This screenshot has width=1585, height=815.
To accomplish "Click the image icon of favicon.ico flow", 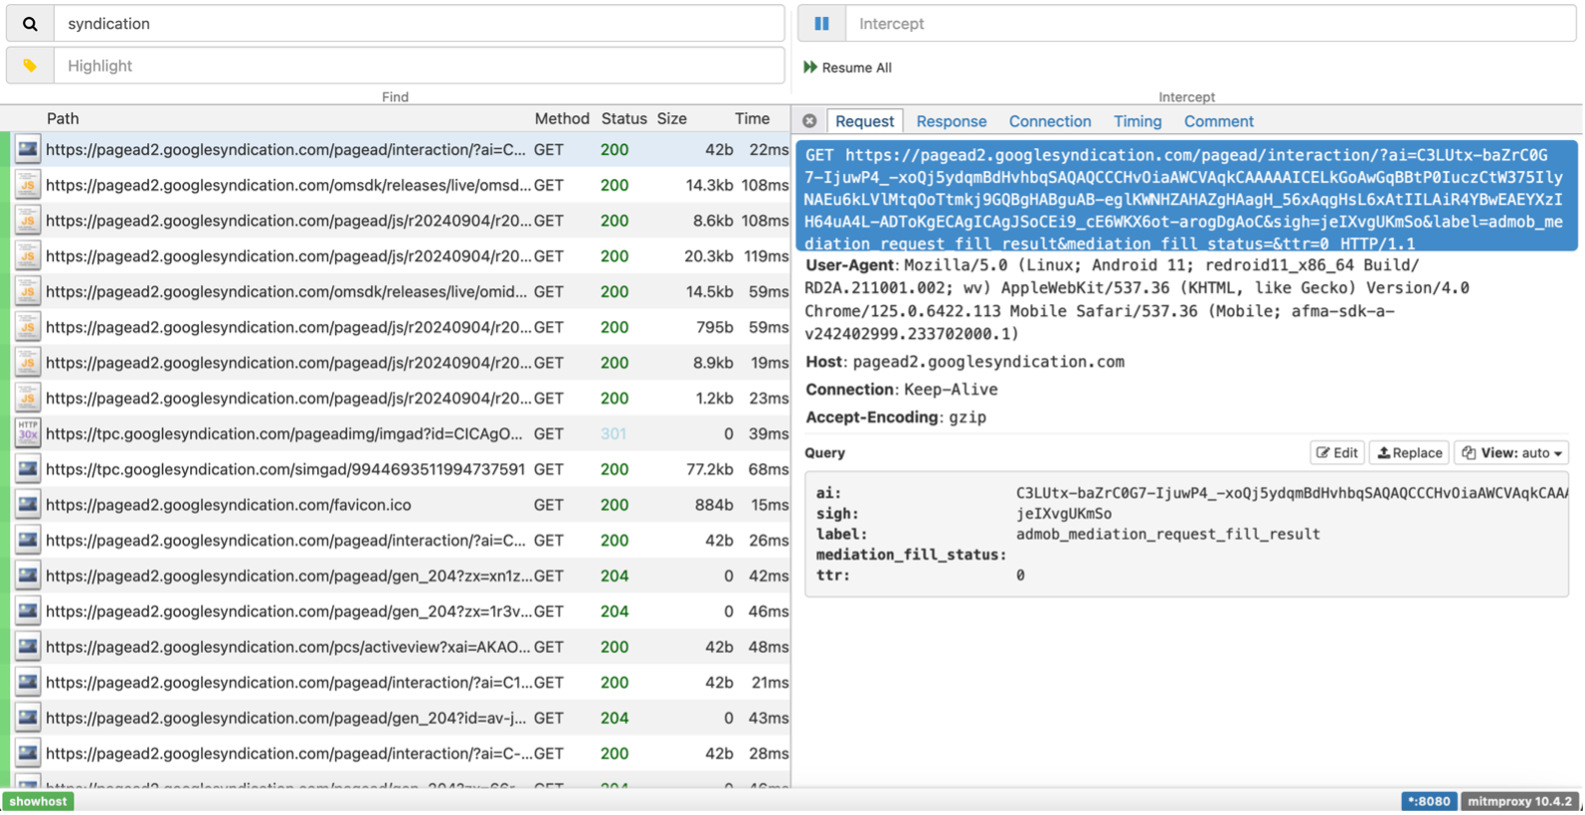I will point(27,505).
